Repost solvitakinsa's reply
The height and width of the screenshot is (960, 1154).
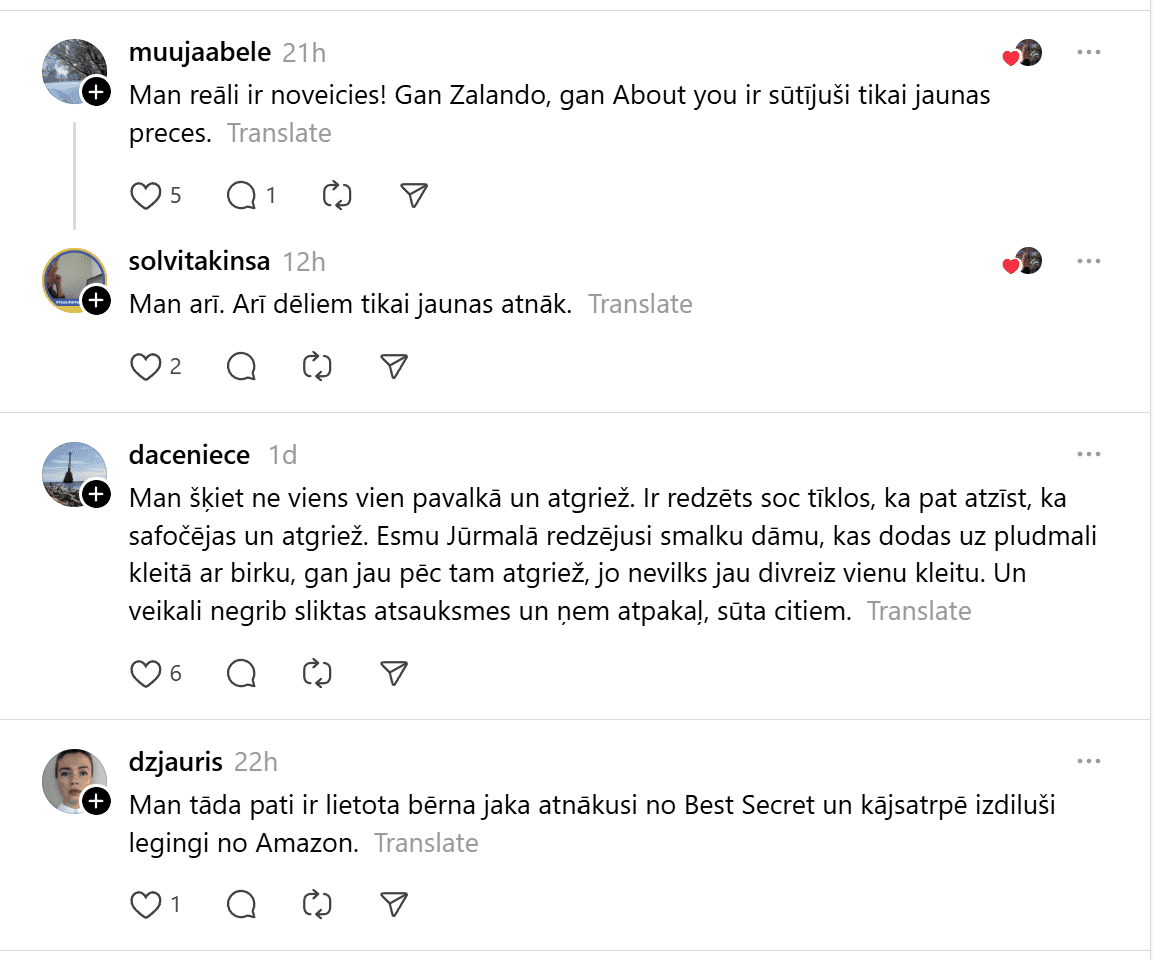point(317,367)
